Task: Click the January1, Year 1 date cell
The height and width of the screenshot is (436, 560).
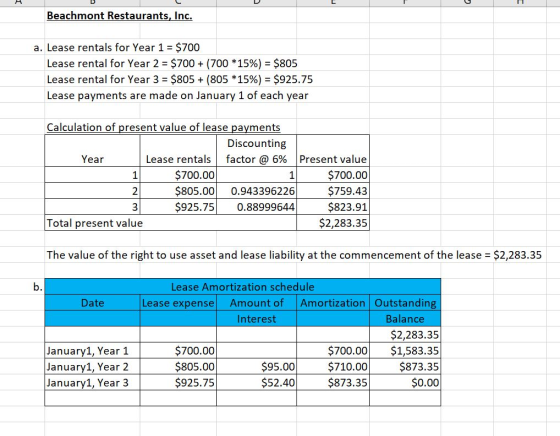Action: [92, 351]
